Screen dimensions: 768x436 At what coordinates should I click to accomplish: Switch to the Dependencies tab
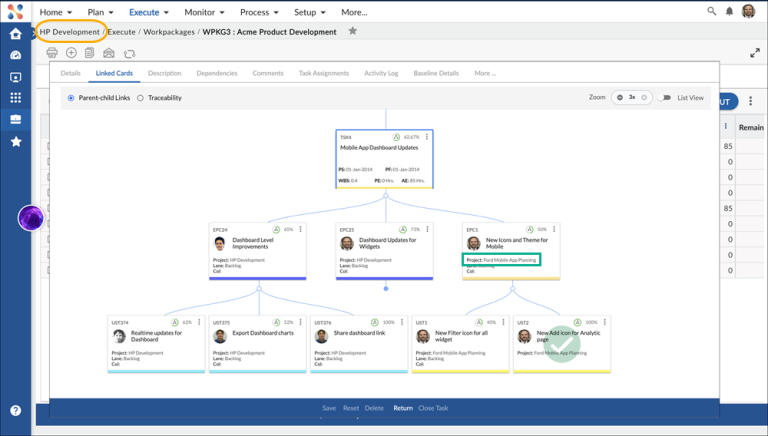coord(217,73)
